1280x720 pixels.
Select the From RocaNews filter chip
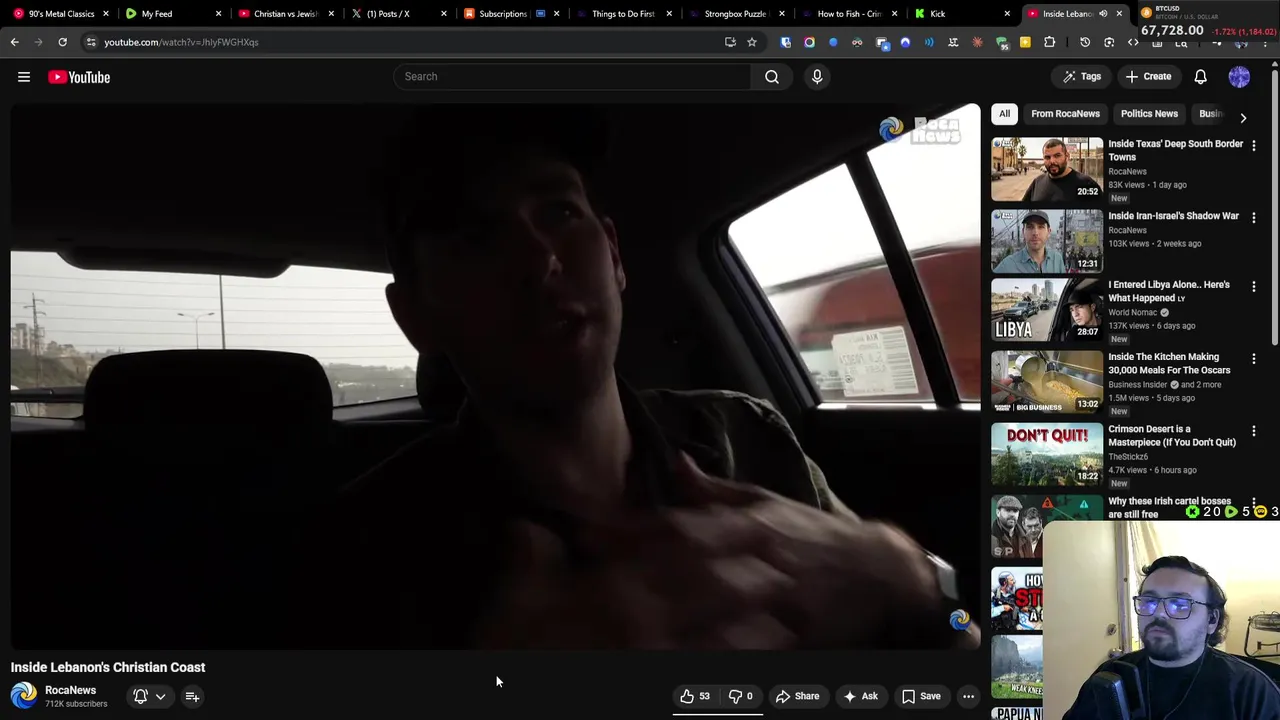1065,114
